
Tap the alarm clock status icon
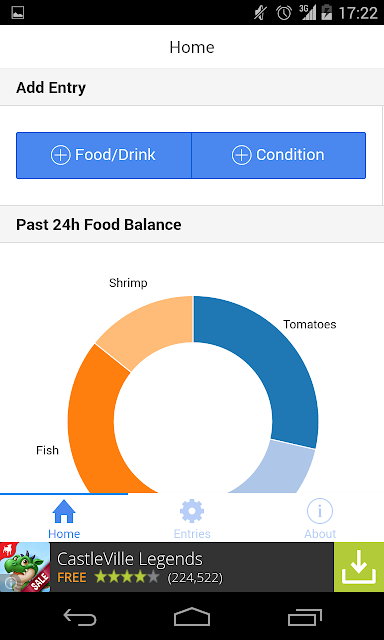pyautogui.click(x=284, y=13)
